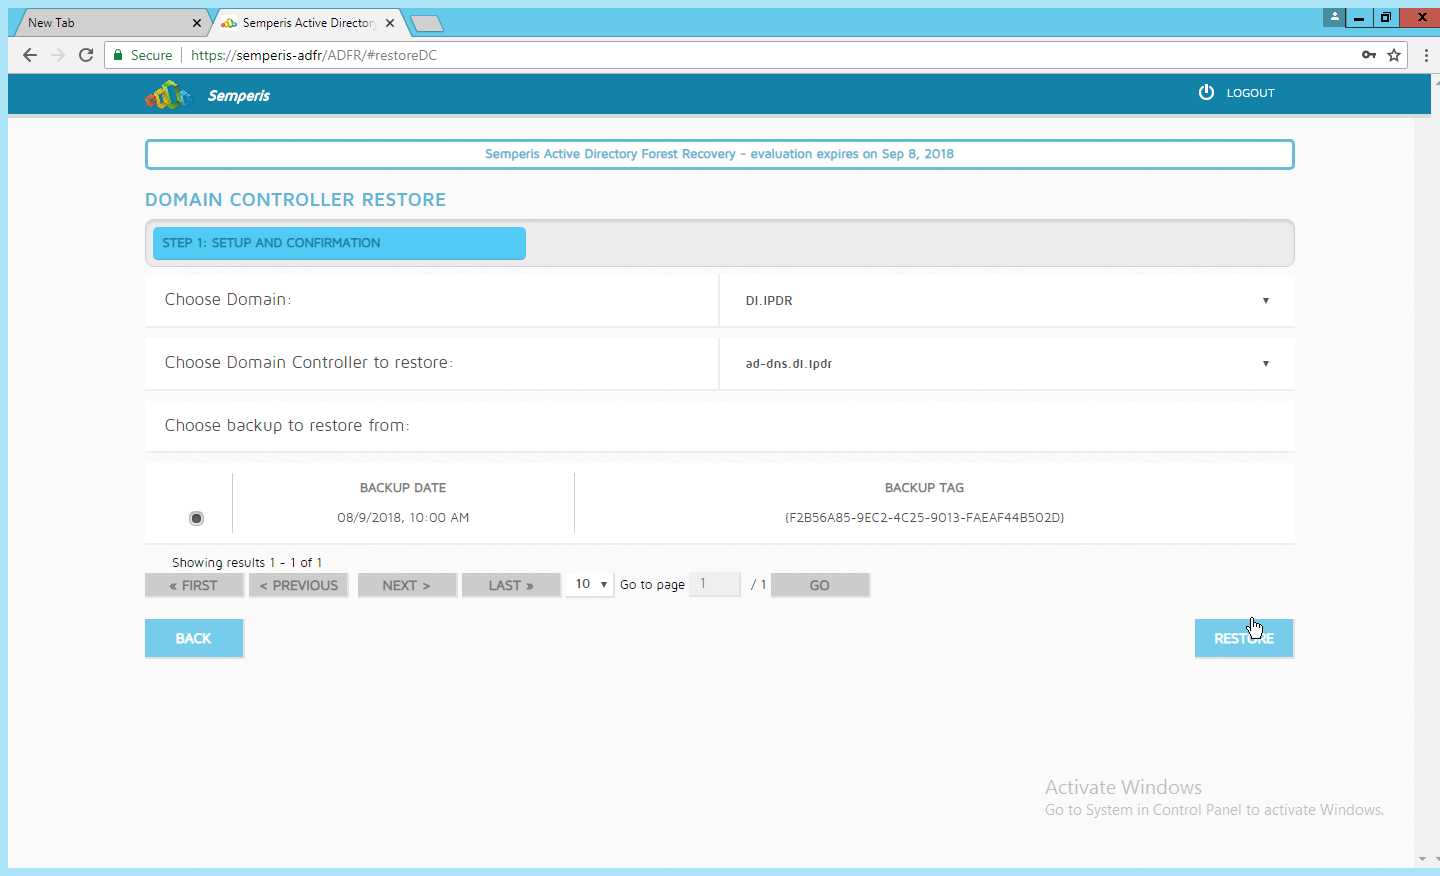The image size is (1440, 876).
Task: Go back with browser back arrow
Action: [x=29, y=55]
